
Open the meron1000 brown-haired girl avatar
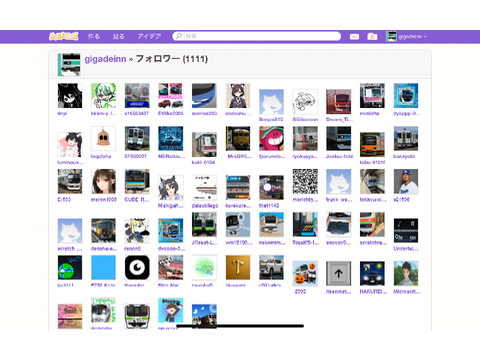click(104, 182)
